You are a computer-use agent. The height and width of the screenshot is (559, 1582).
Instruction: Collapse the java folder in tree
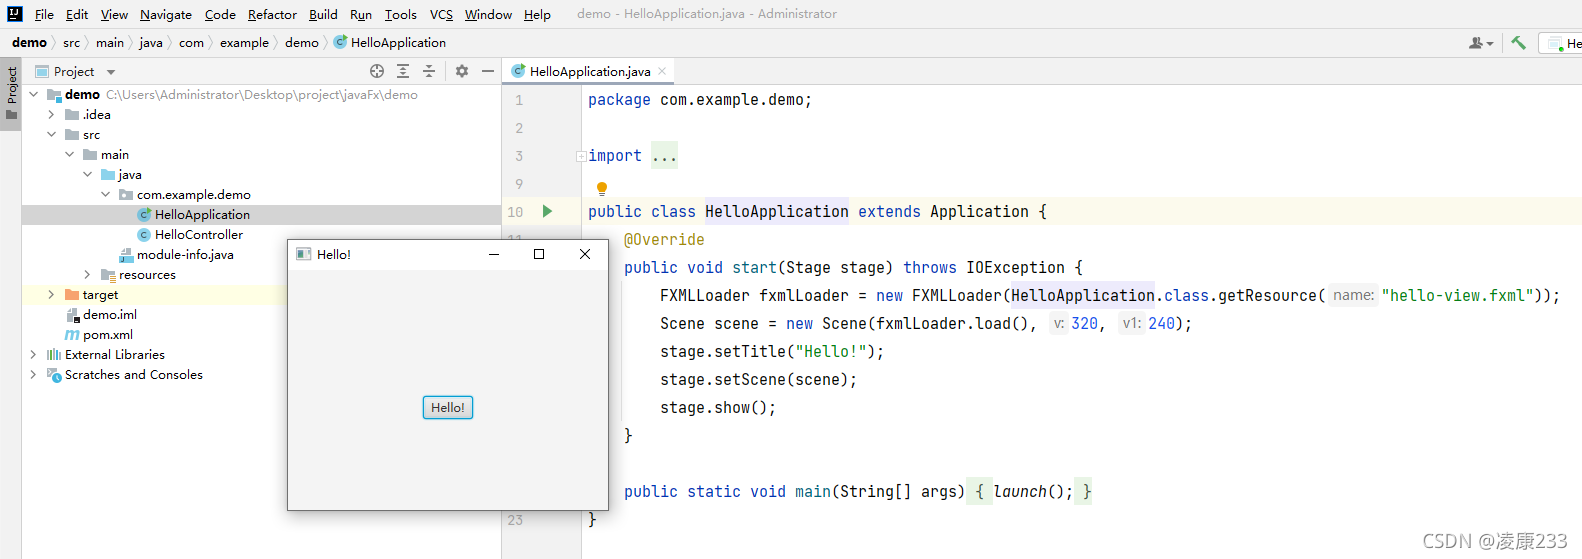click(x=87, y=174)
